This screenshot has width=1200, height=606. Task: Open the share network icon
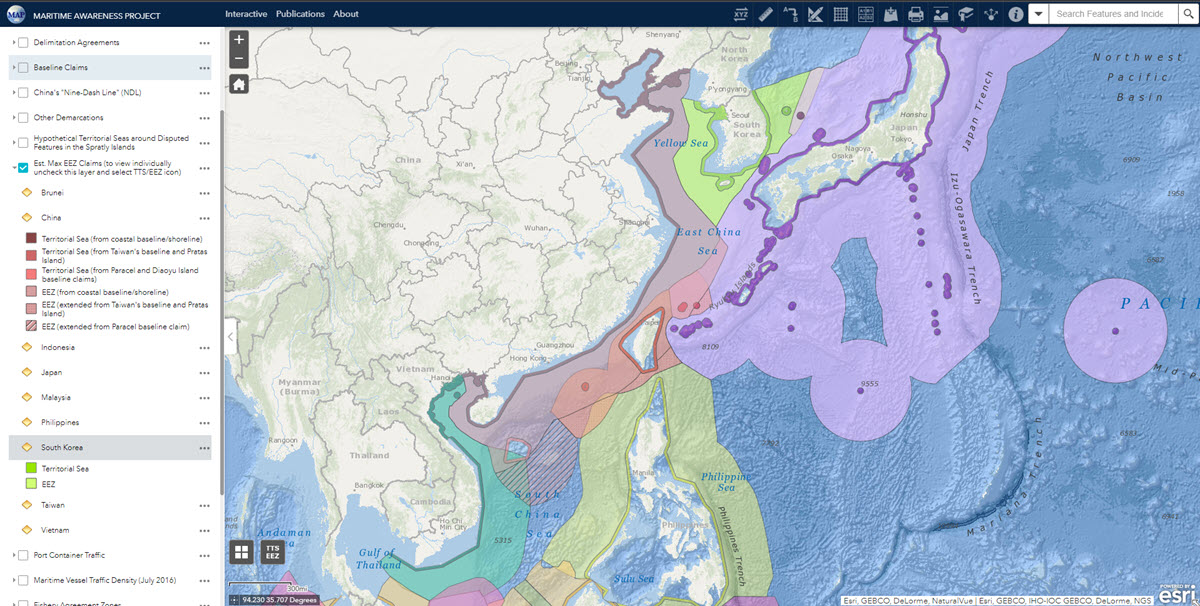tap(990, 14)
